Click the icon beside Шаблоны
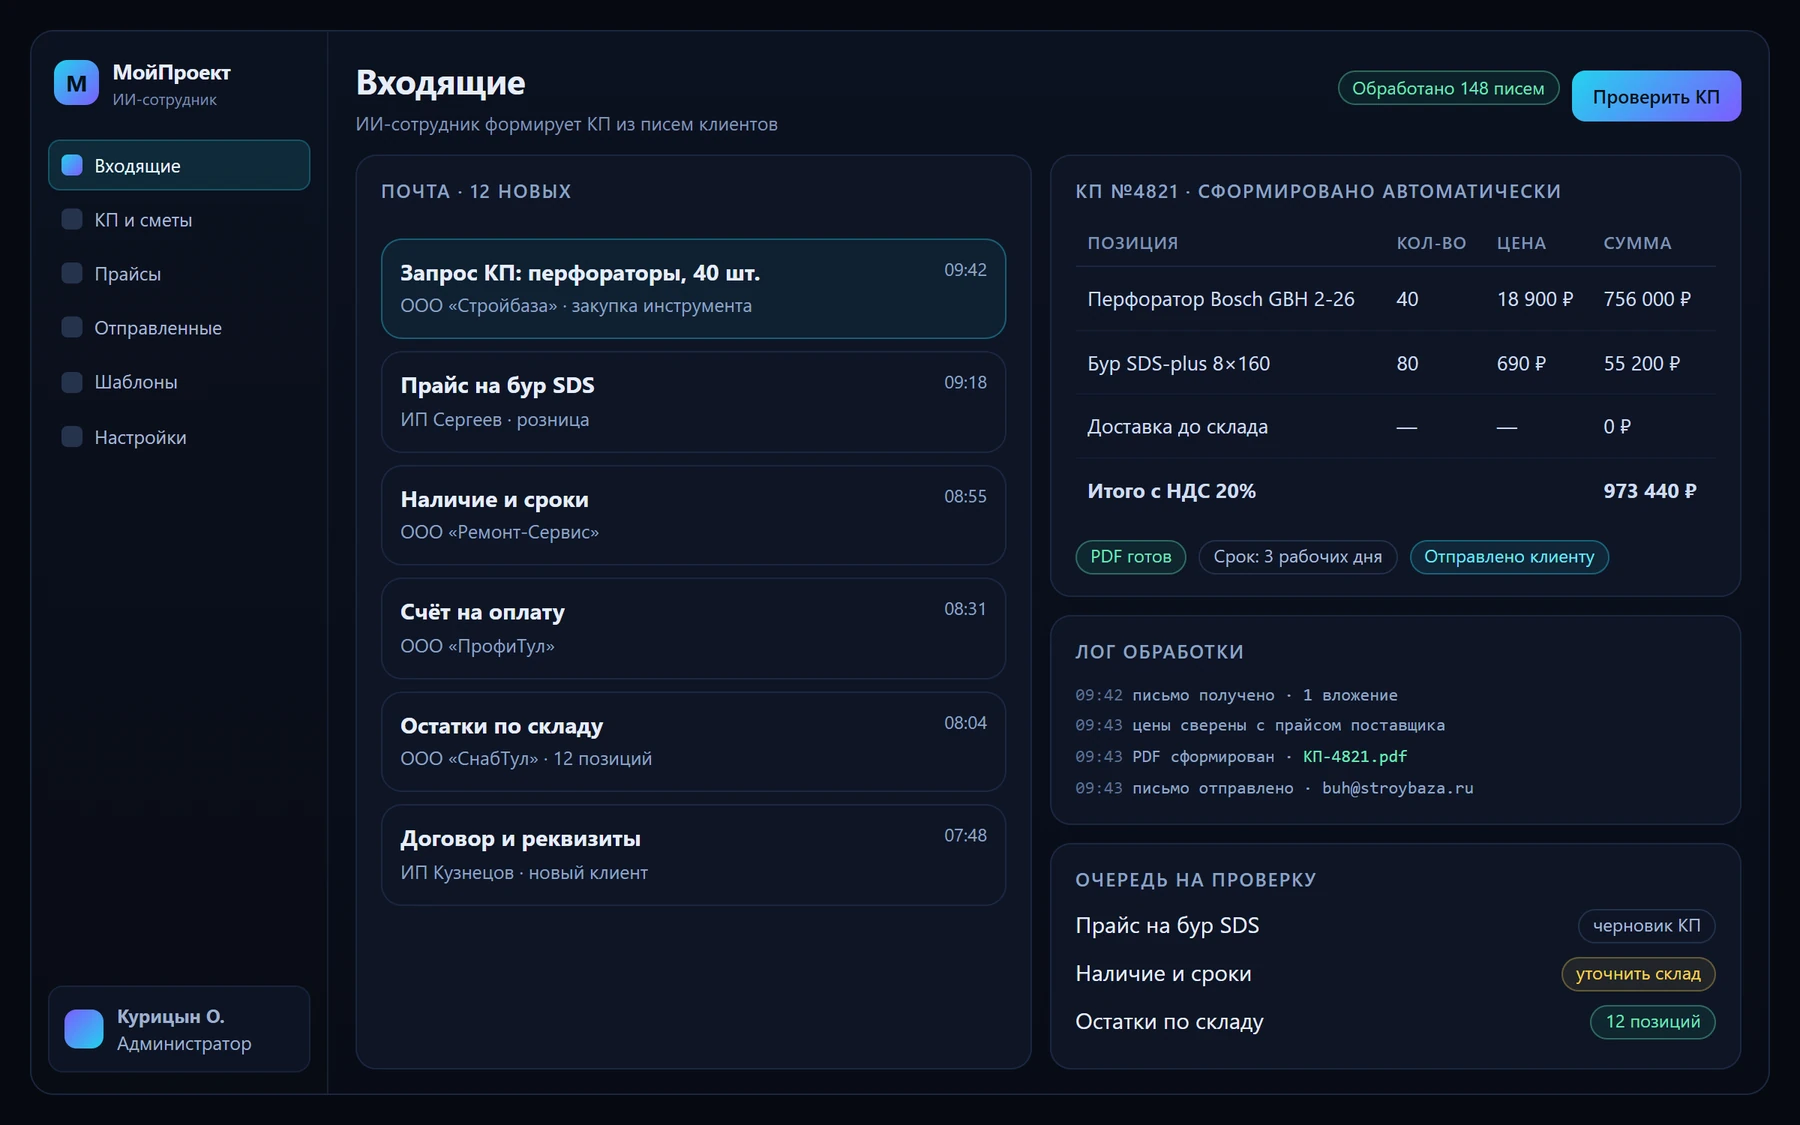 click(72, 382)
